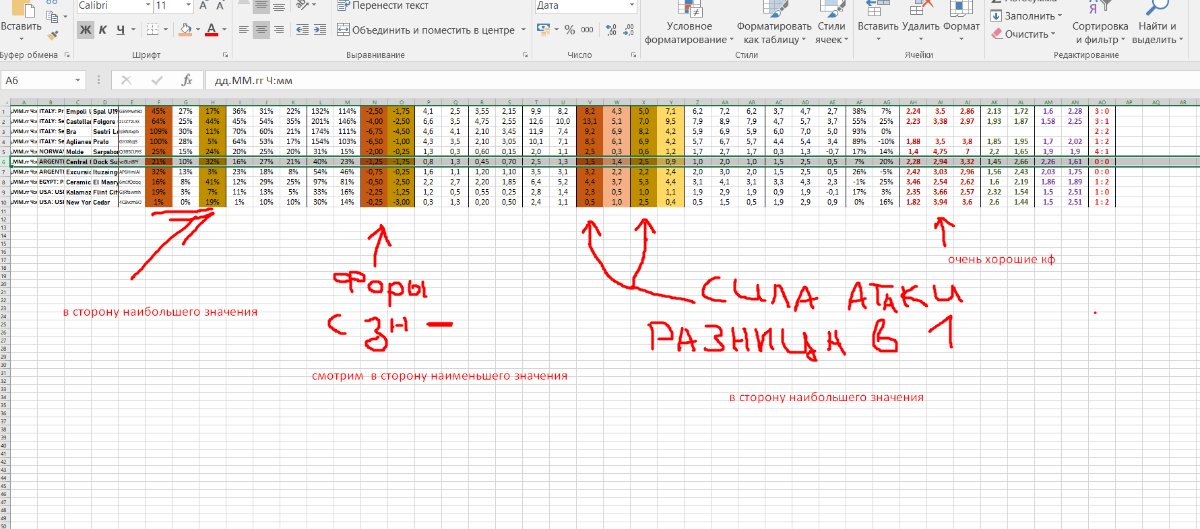Click the red font color swatch
1200x529 pixels.
point(212,30)
